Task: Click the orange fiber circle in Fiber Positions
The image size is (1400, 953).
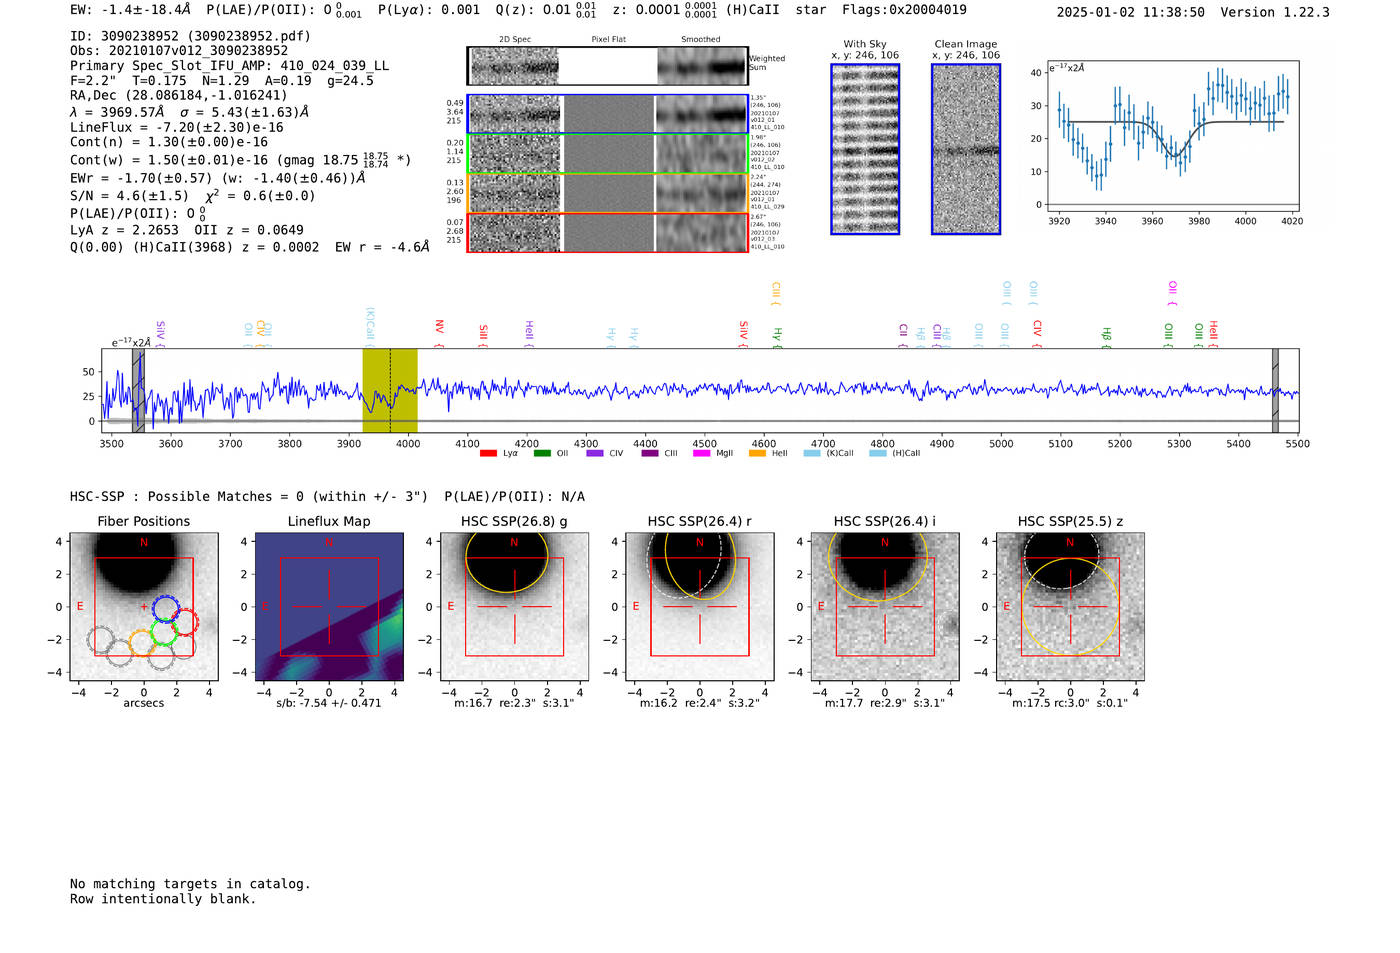Action: (x=142, y=643)
